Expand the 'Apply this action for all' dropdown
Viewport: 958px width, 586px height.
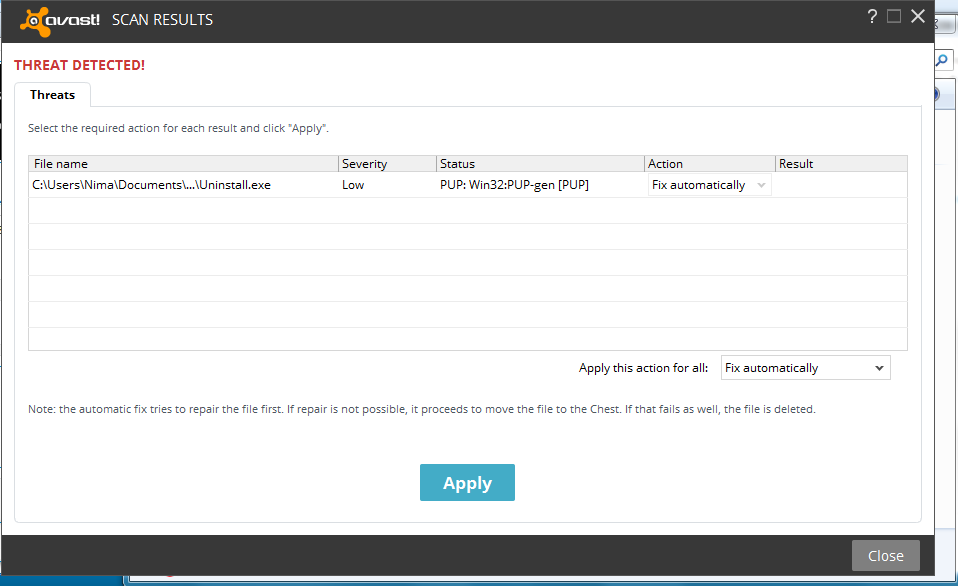pyautogui.click(x=805, y=368)
